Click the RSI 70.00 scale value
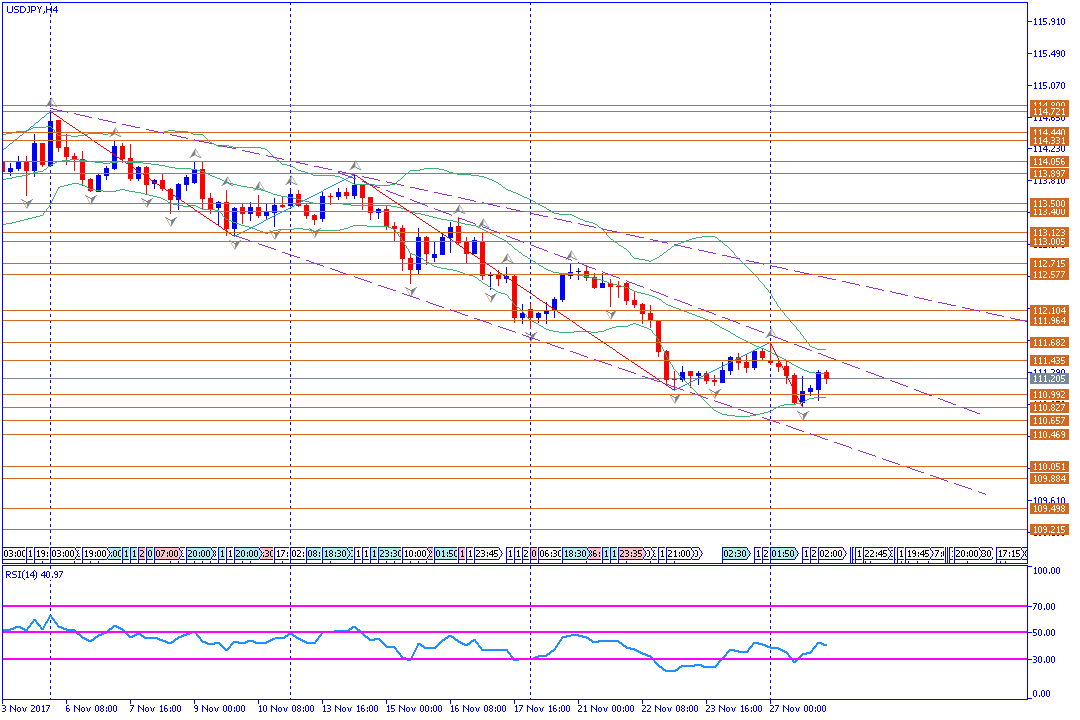1080x720 pixels. (x=1045, y=606)
